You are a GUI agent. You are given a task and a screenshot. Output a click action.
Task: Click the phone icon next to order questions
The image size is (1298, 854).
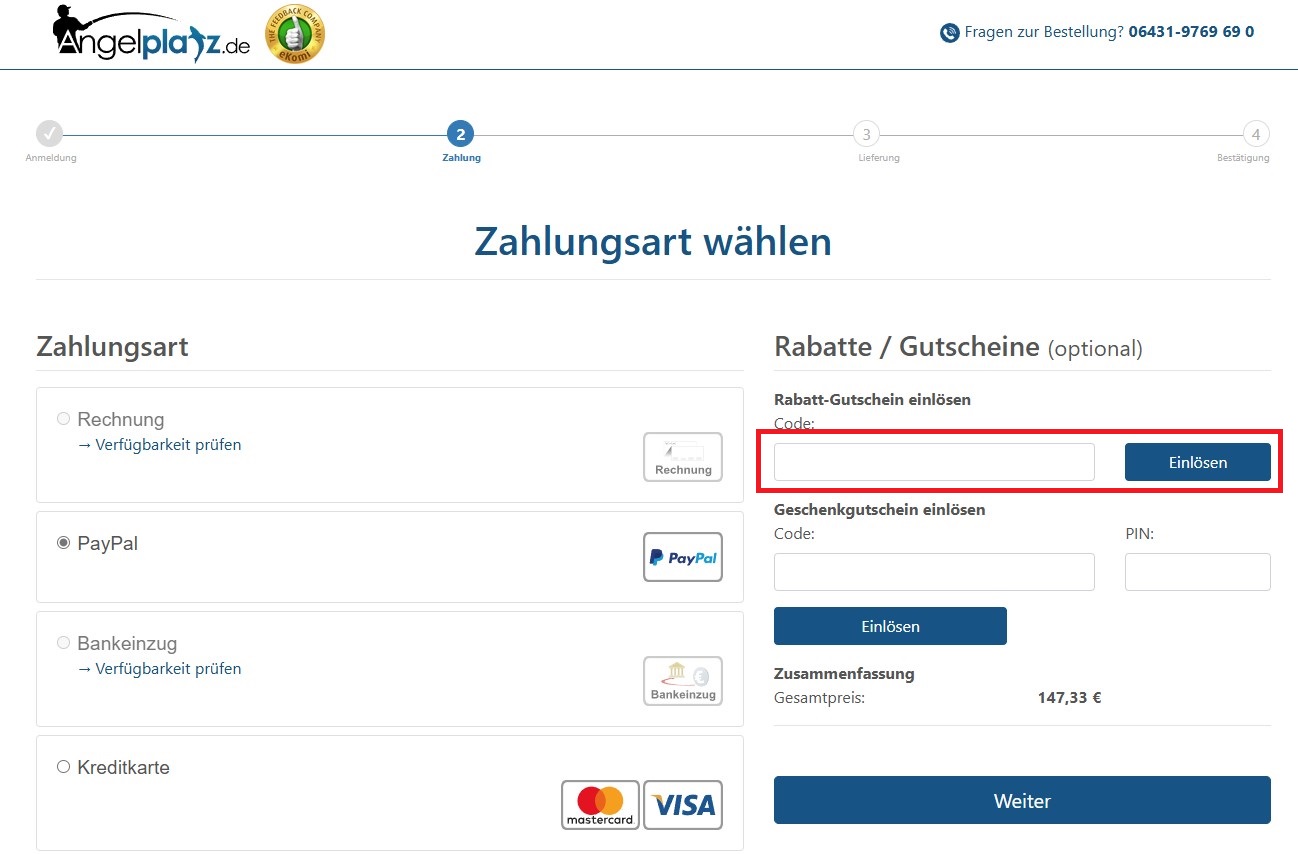[x=949, y=33]
